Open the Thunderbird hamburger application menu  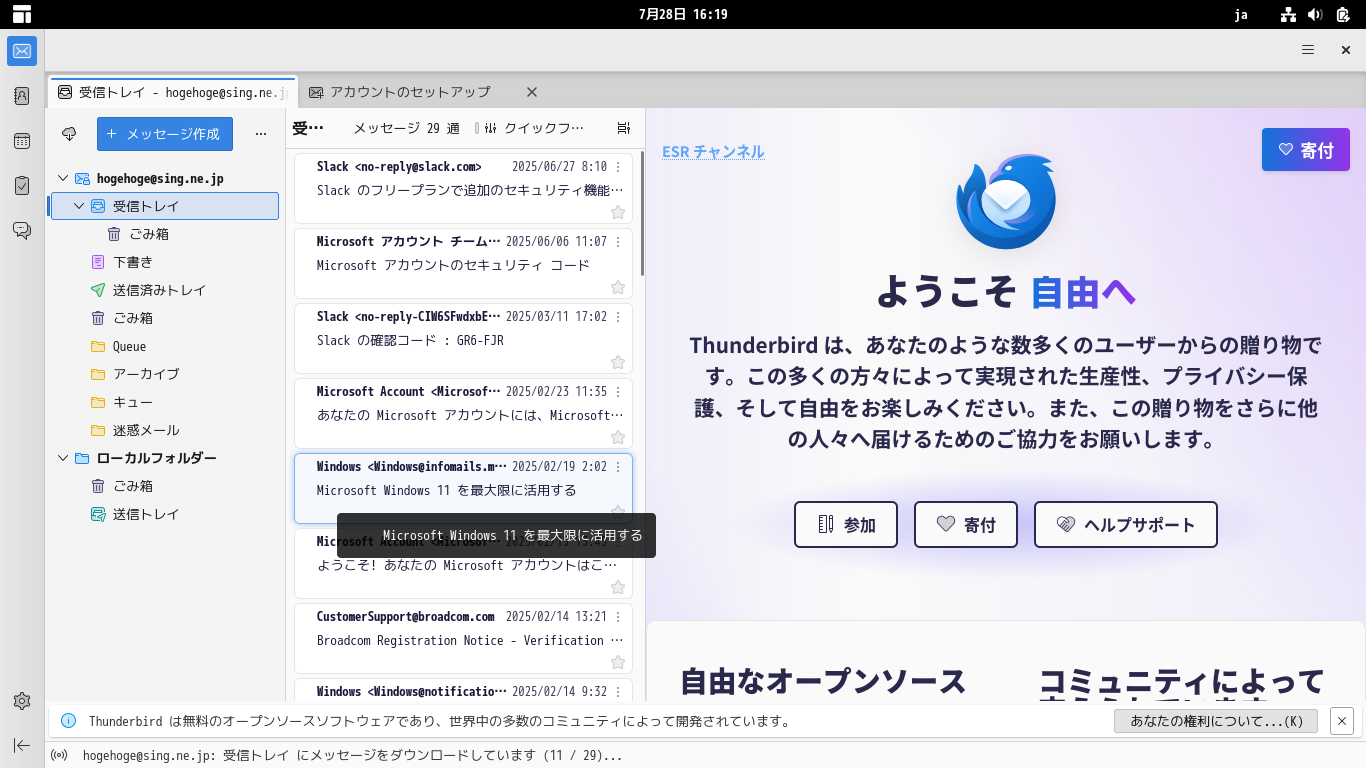(1308, 50)
